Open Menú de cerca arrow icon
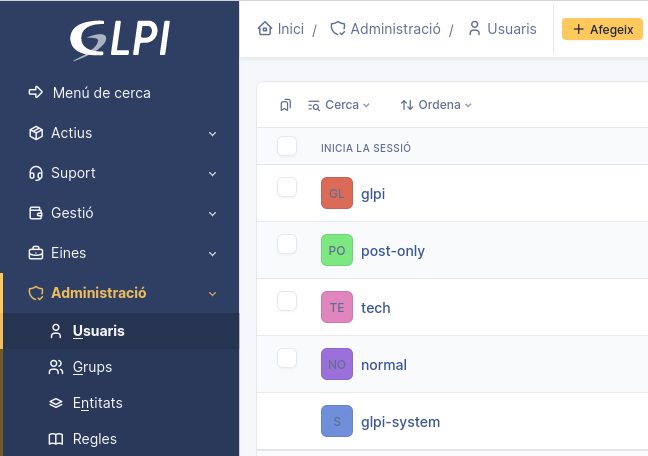Viewport: 648px width, 456px height. pyautogui.click(x=36, y=92)
